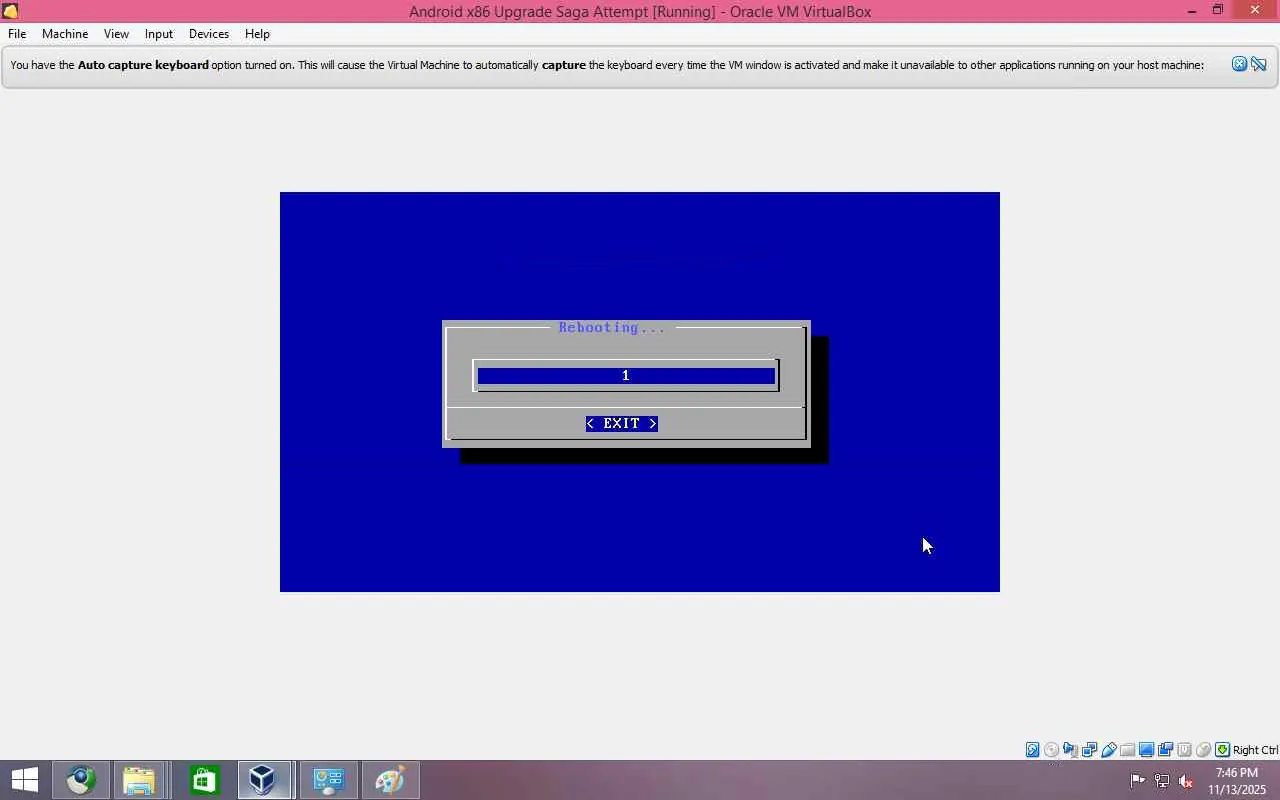Image resolution: width=1280 pixels, height=800 pixels.
Task: Open the Machine menu
Action: (65, 34)
